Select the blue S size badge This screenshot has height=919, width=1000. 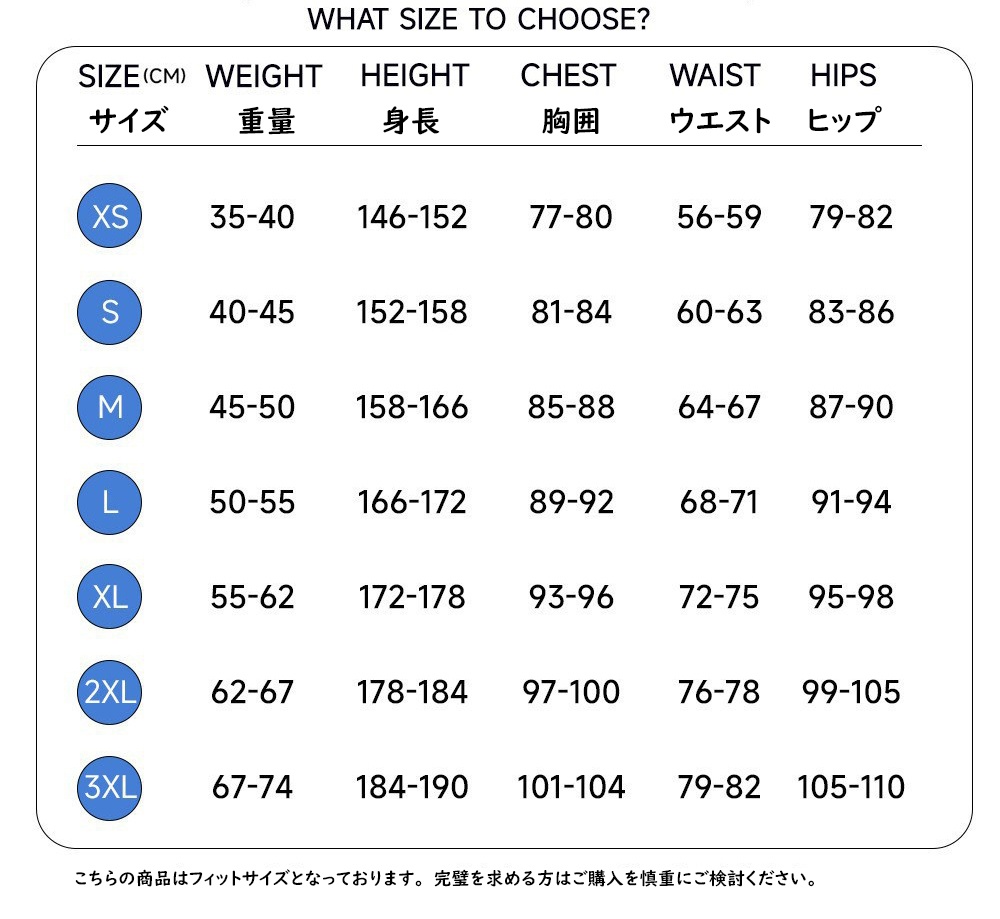click(x=110, y=312)
